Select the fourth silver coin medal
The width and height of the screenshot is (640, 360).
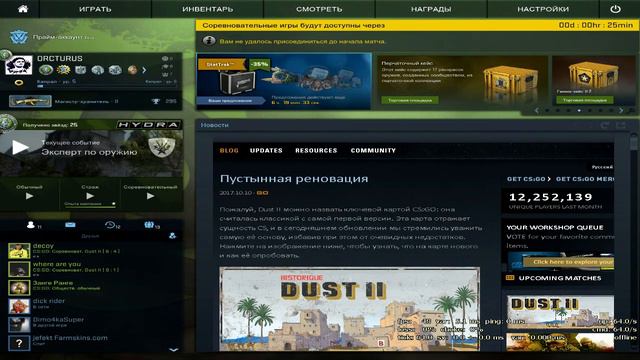pyautogui.click(x=98, y=70)
